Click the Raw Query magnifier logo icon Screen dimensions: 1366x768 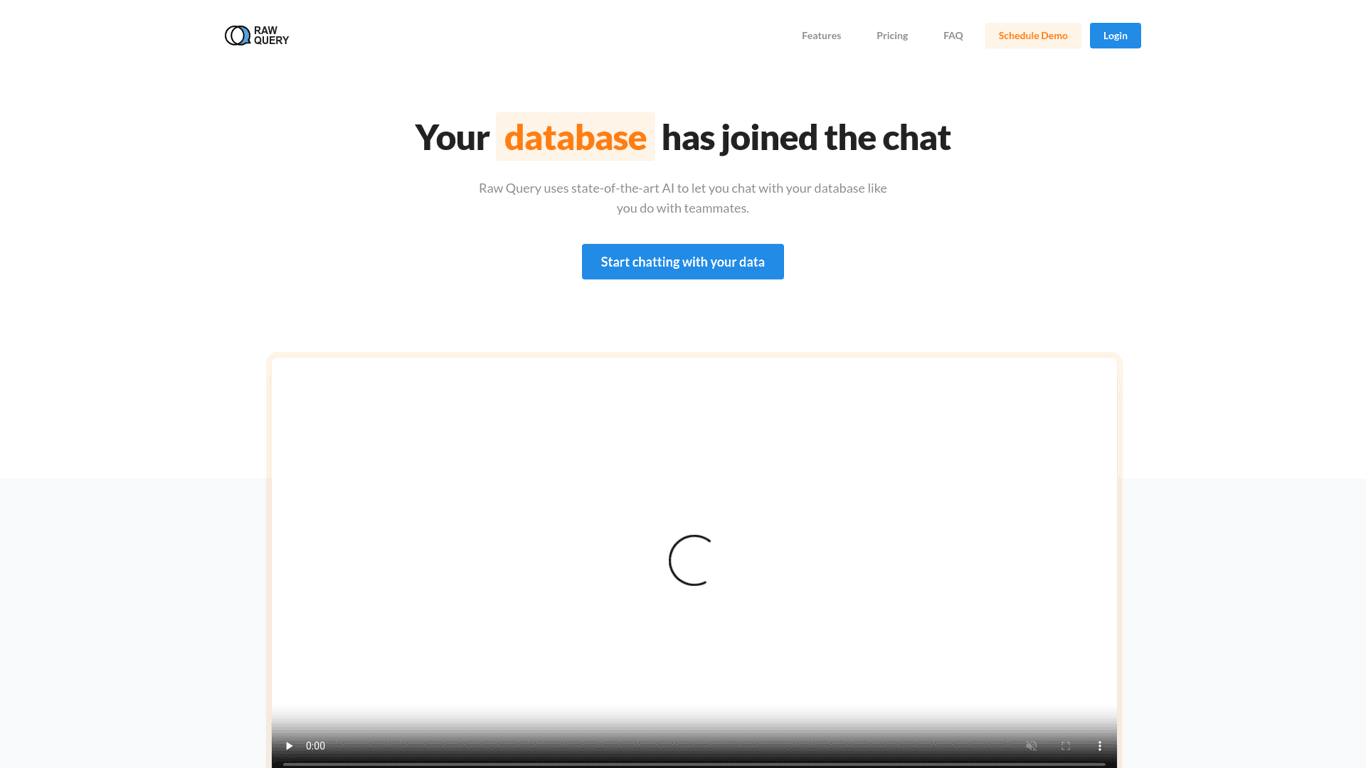[x=237, y=36]
